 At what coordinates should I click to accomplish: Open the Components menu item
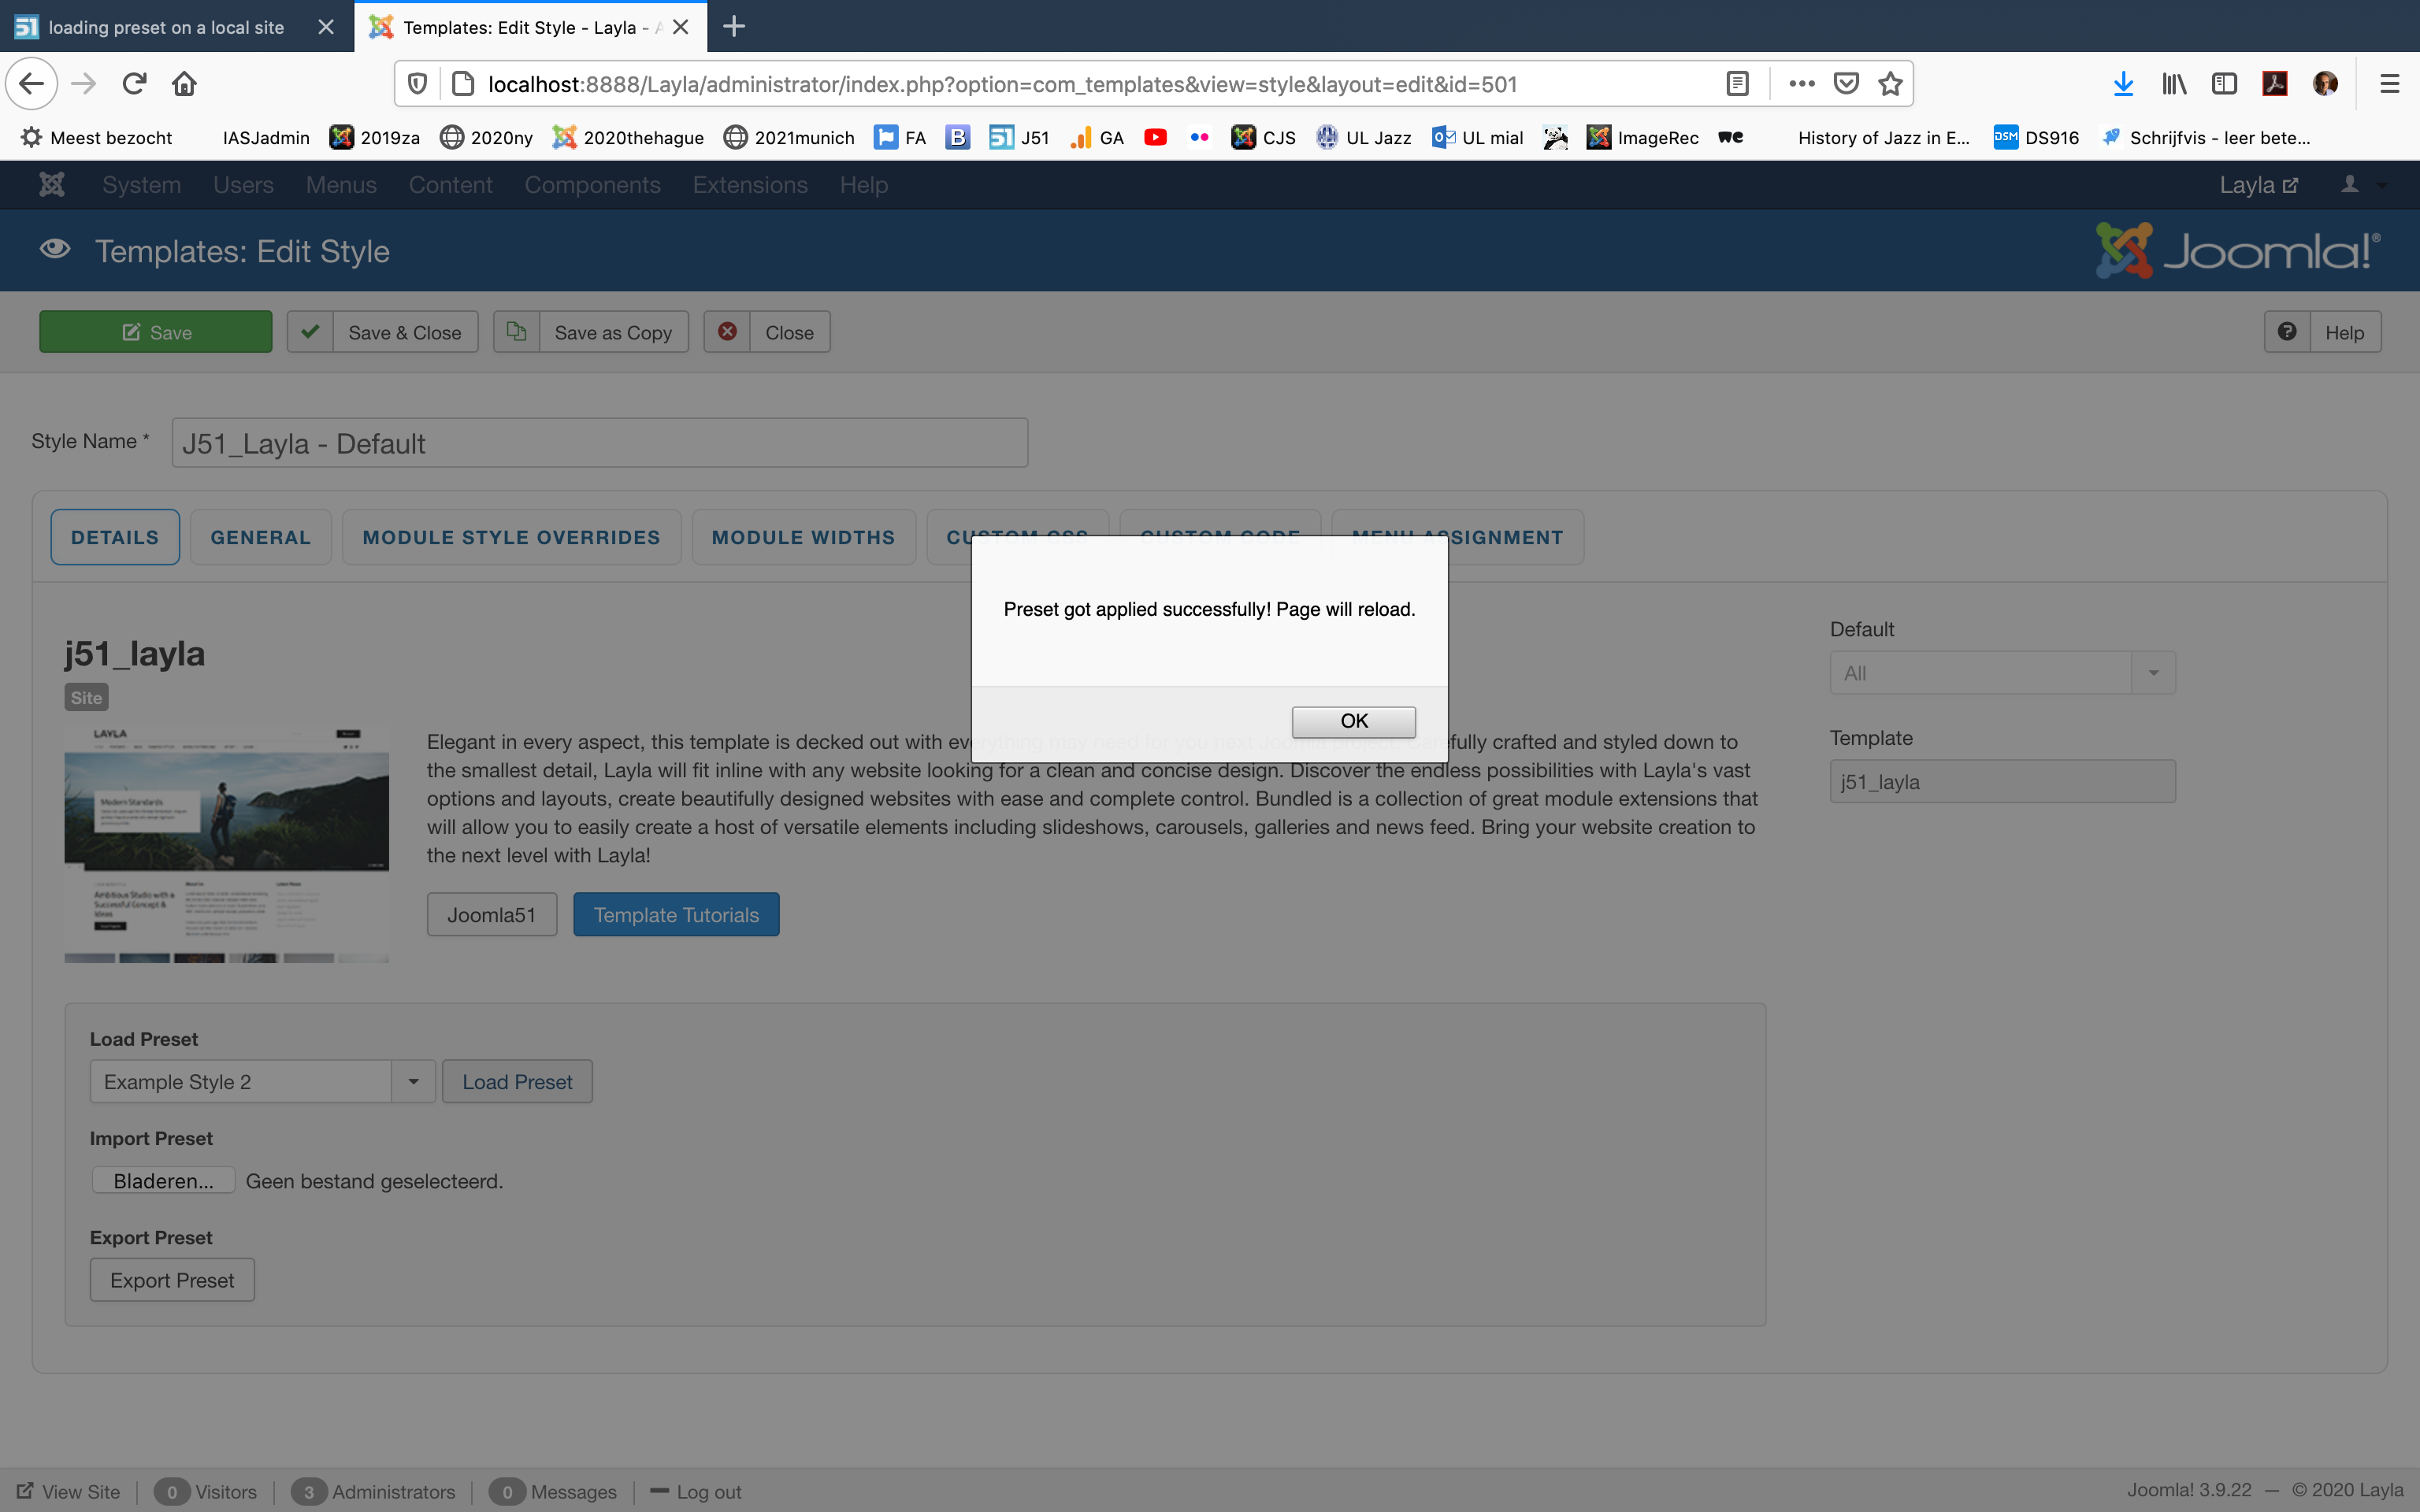click(591, 184)
